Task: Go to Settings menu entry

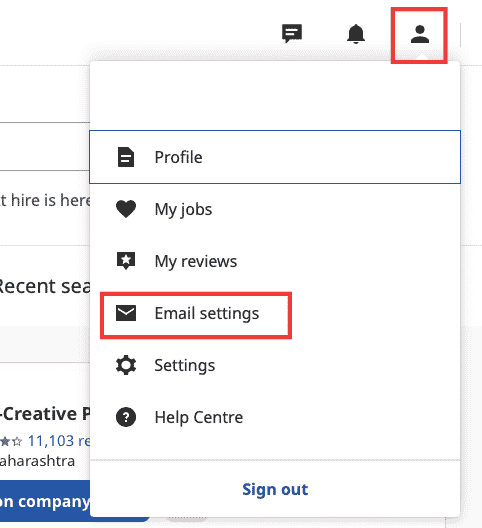Action: click(x=275, y=365)
